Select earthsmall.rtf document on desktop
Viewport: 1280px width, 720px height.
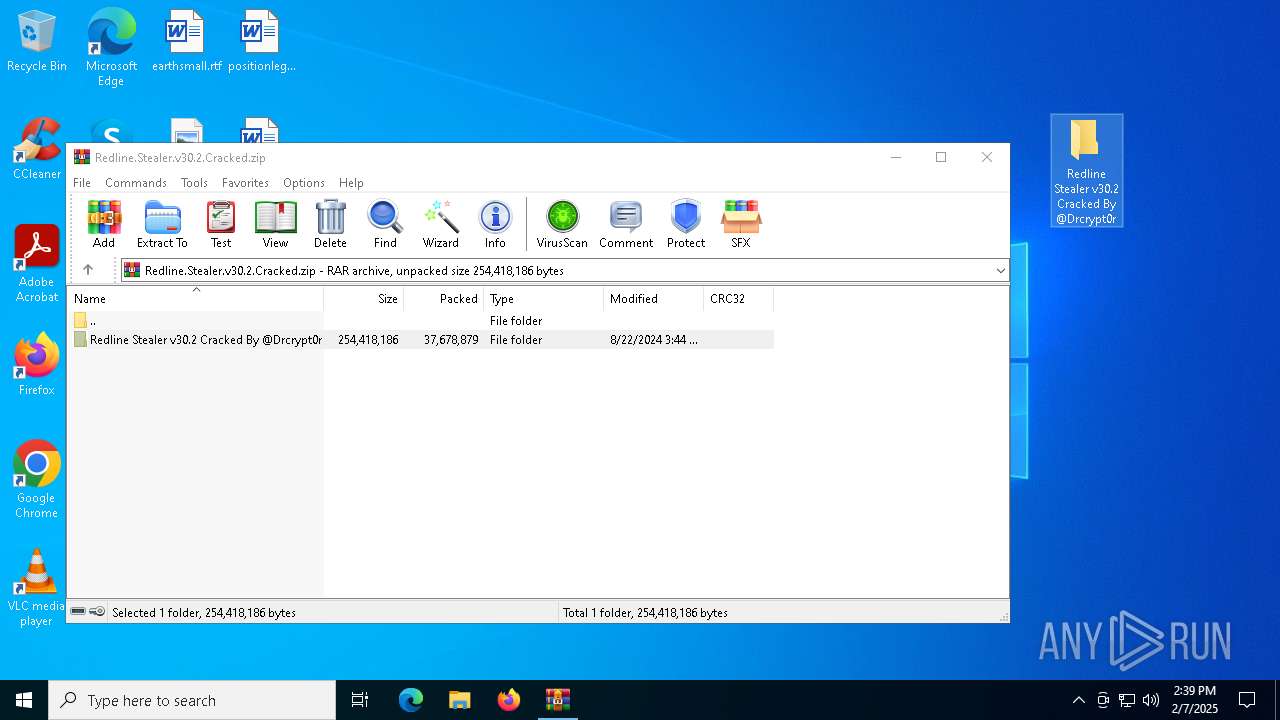pos(186,42)
